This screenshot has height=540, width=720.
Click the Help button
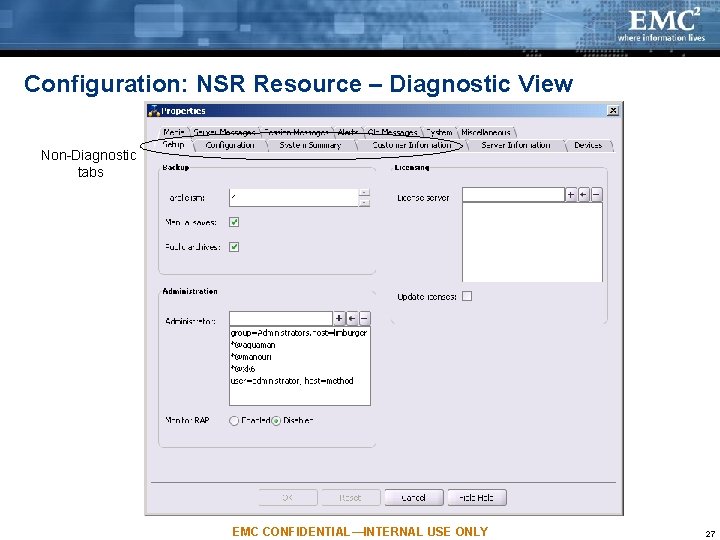click(x=477, y=497)
